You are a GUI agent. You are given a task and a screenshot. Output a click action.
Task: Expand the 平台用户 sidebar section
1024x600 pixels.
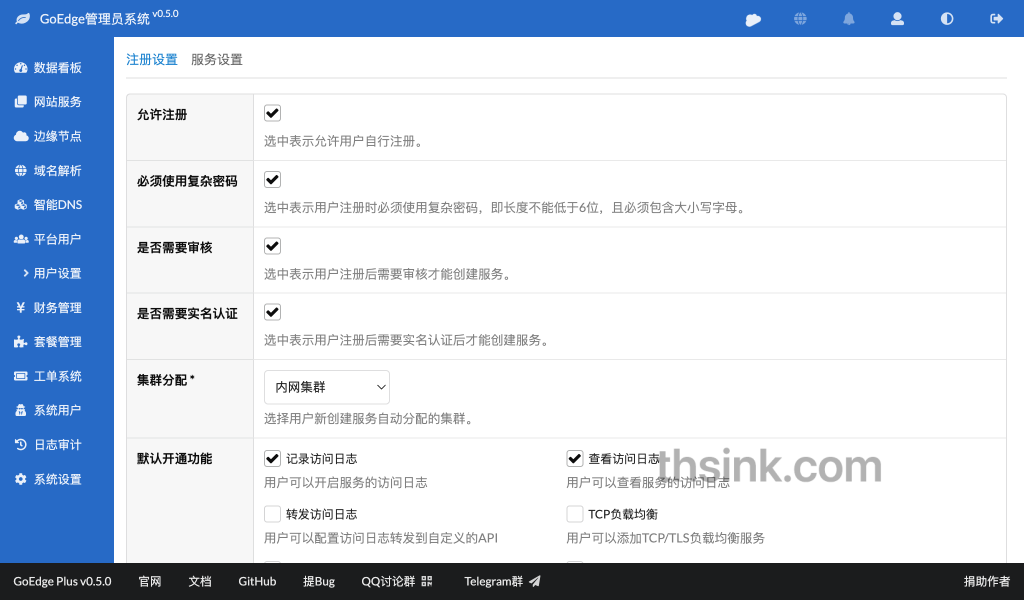tap(57, 239)
